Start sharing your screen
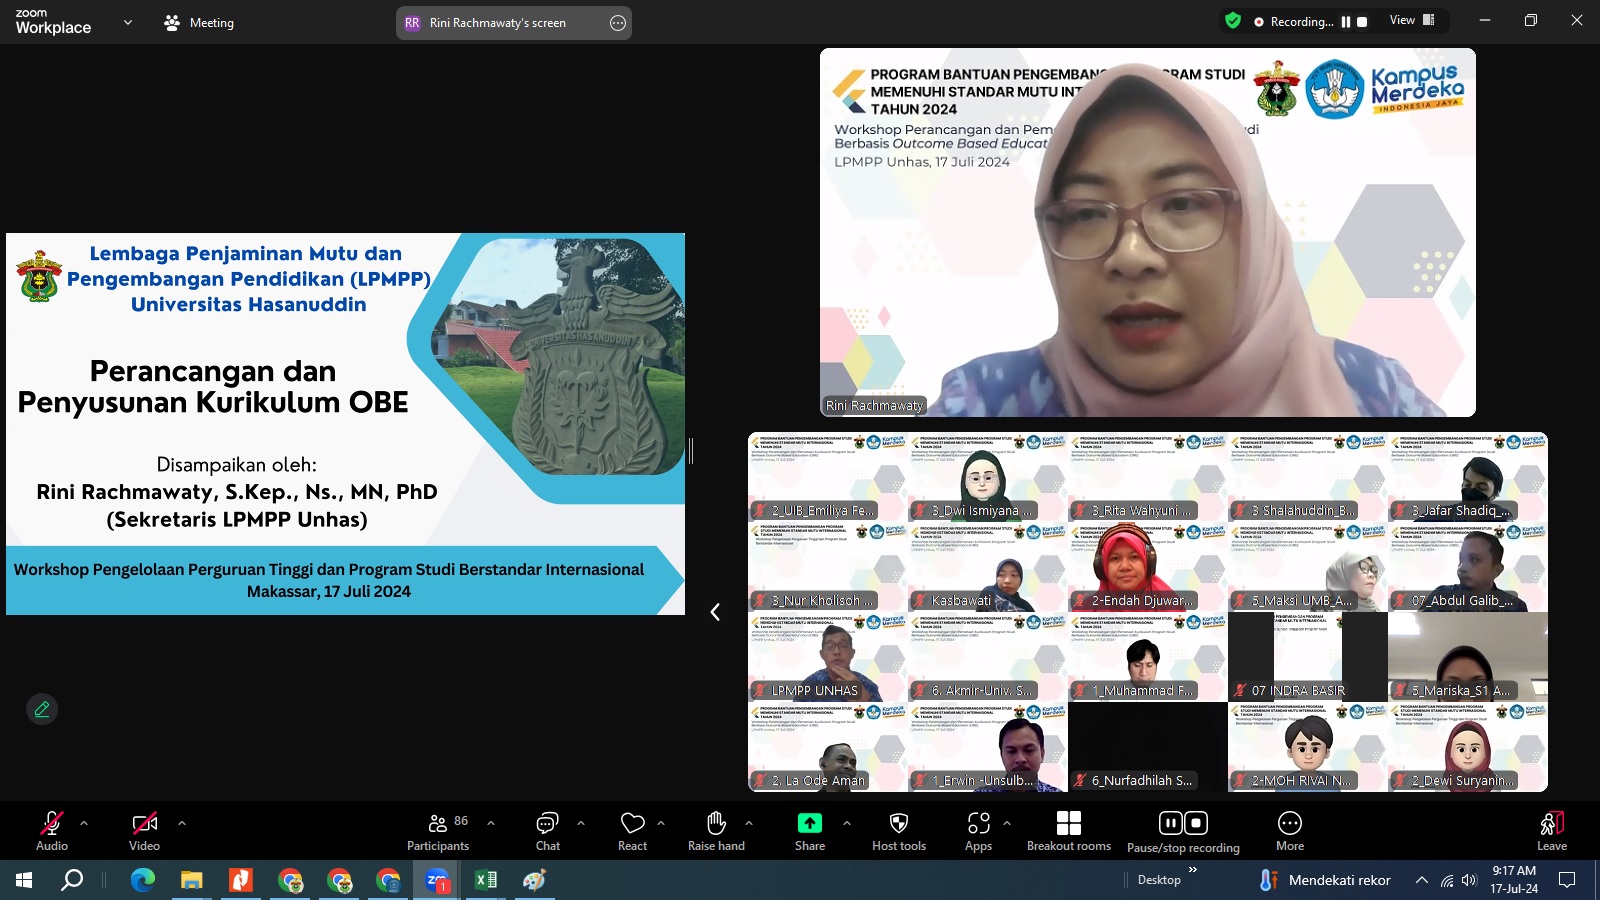 pos(808,828)
